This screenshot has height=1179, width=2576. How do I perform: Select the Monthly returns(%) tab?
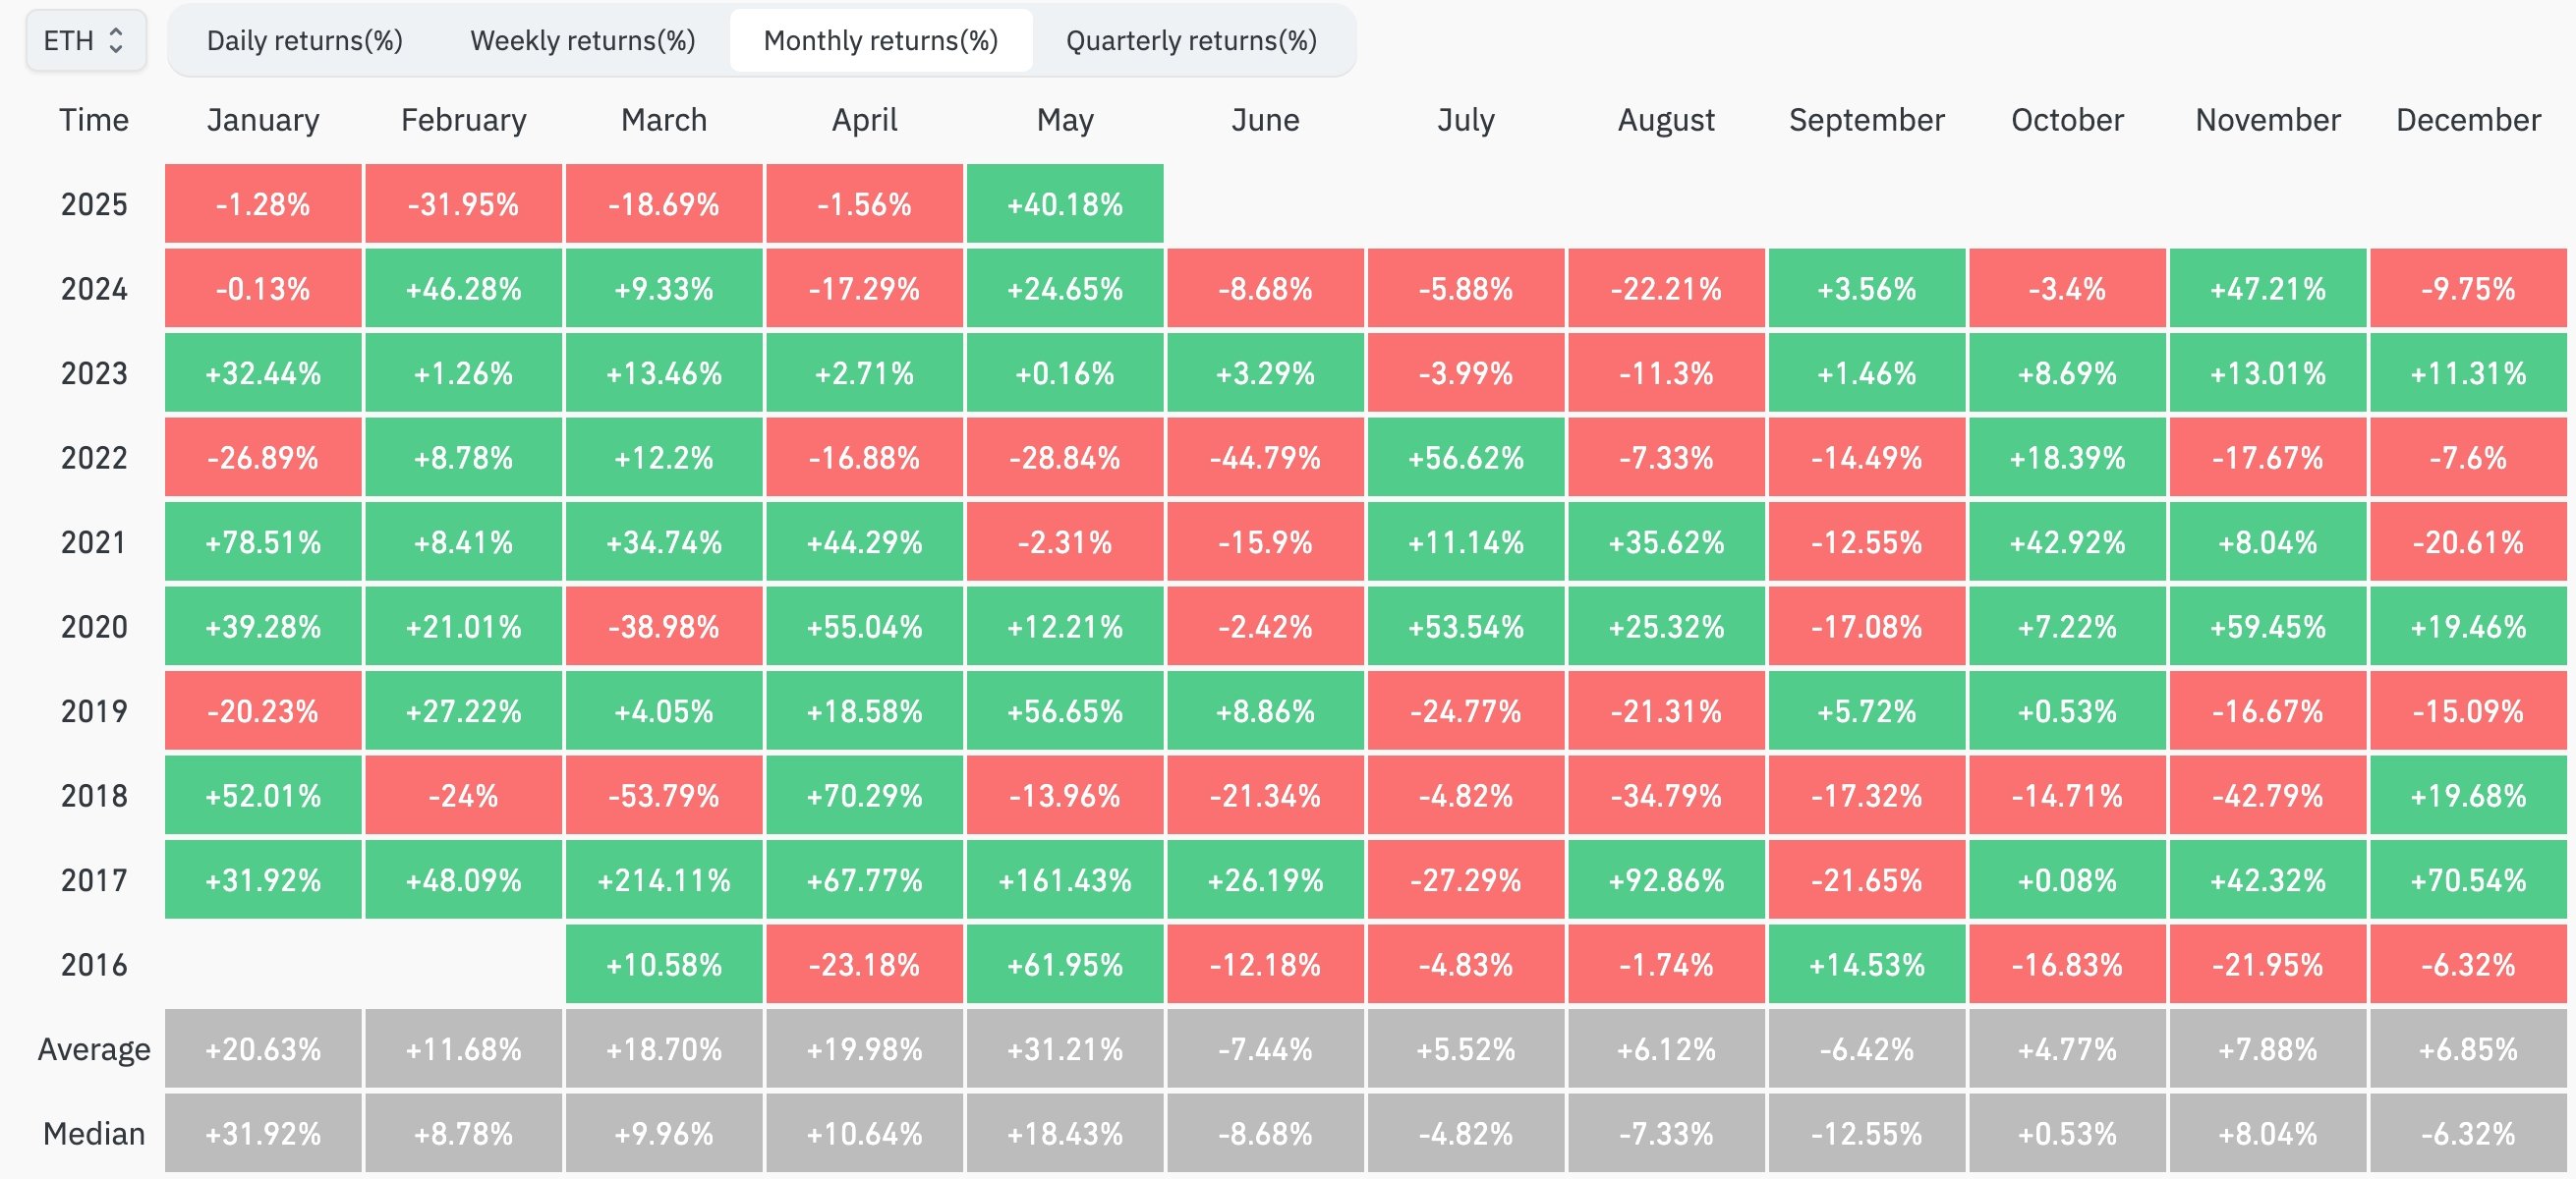click(880, 41)
